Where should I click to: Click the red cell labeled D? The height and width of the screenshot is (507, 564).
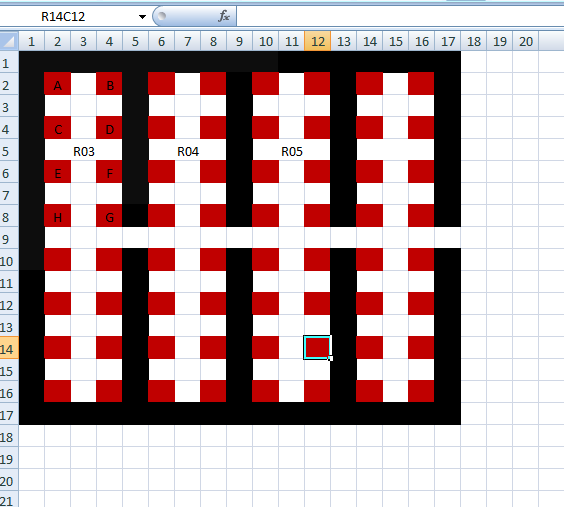point(109,128)
